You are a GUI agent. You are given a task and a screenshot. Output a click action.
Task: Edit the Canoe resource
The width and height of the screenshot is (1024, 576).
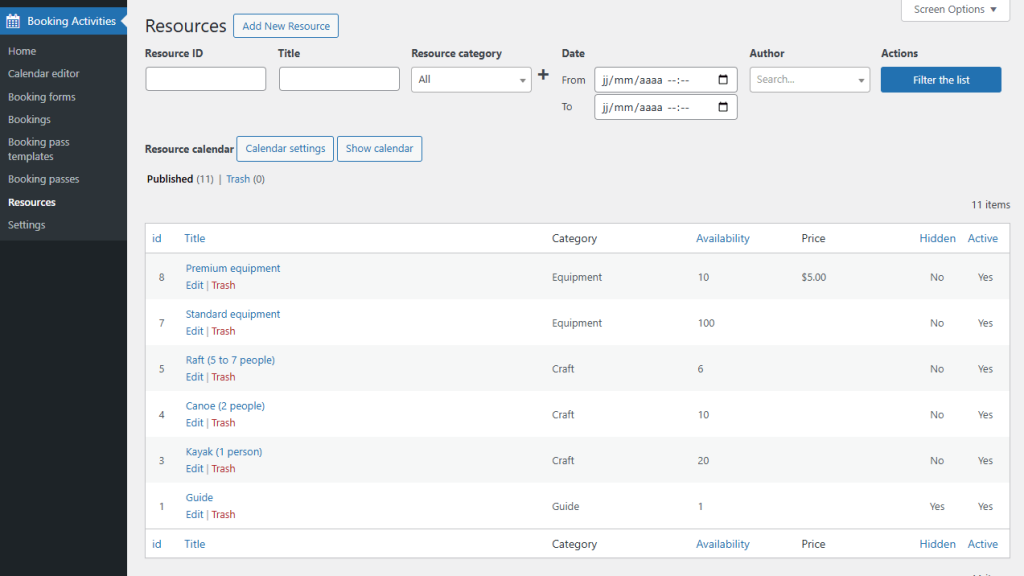(195, 423)
